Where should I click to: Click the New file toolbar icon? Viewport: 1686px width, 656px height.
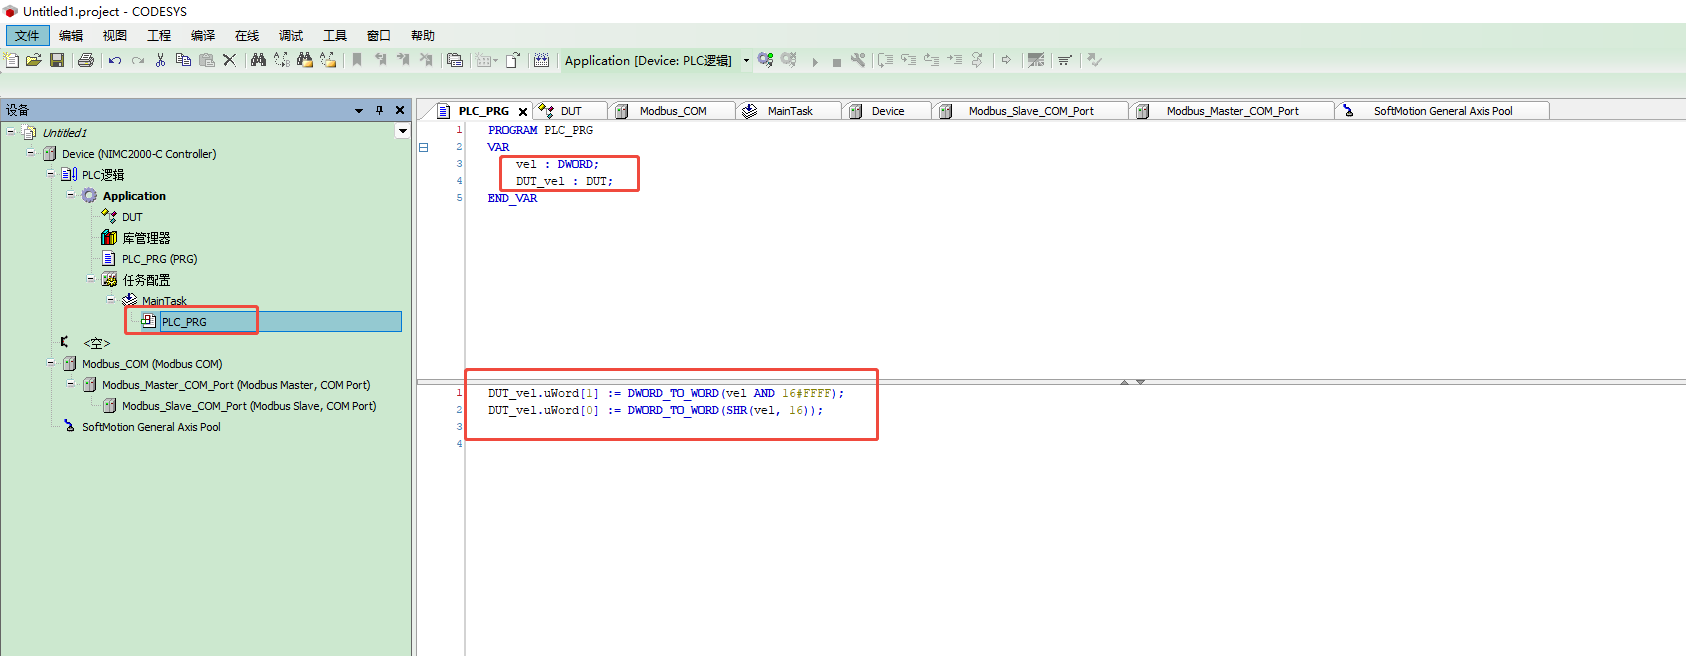(x=12, y=60)
